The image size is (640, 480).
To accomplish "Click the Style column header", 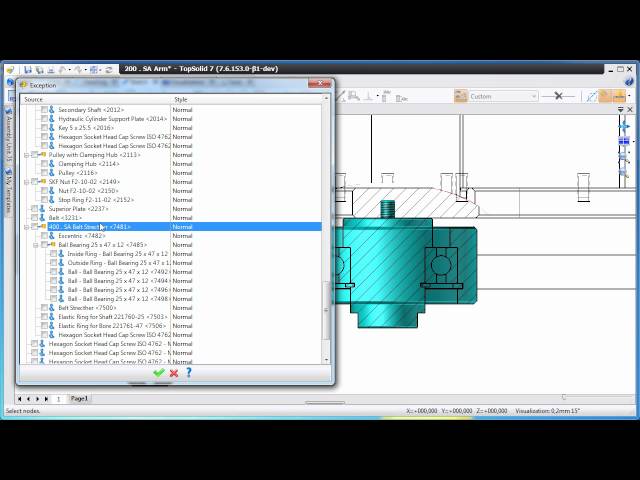I will pos(181,99).
